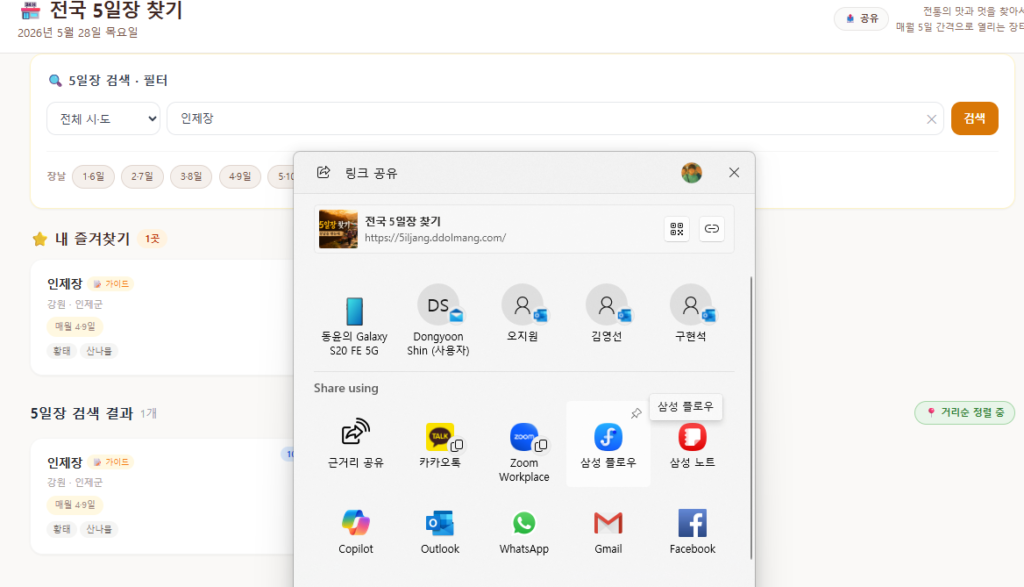The width and height of the screenshot is (1024, 587).
Task: Open 인제장 in 5일장 검색 결과
Action: coord(65,462)
